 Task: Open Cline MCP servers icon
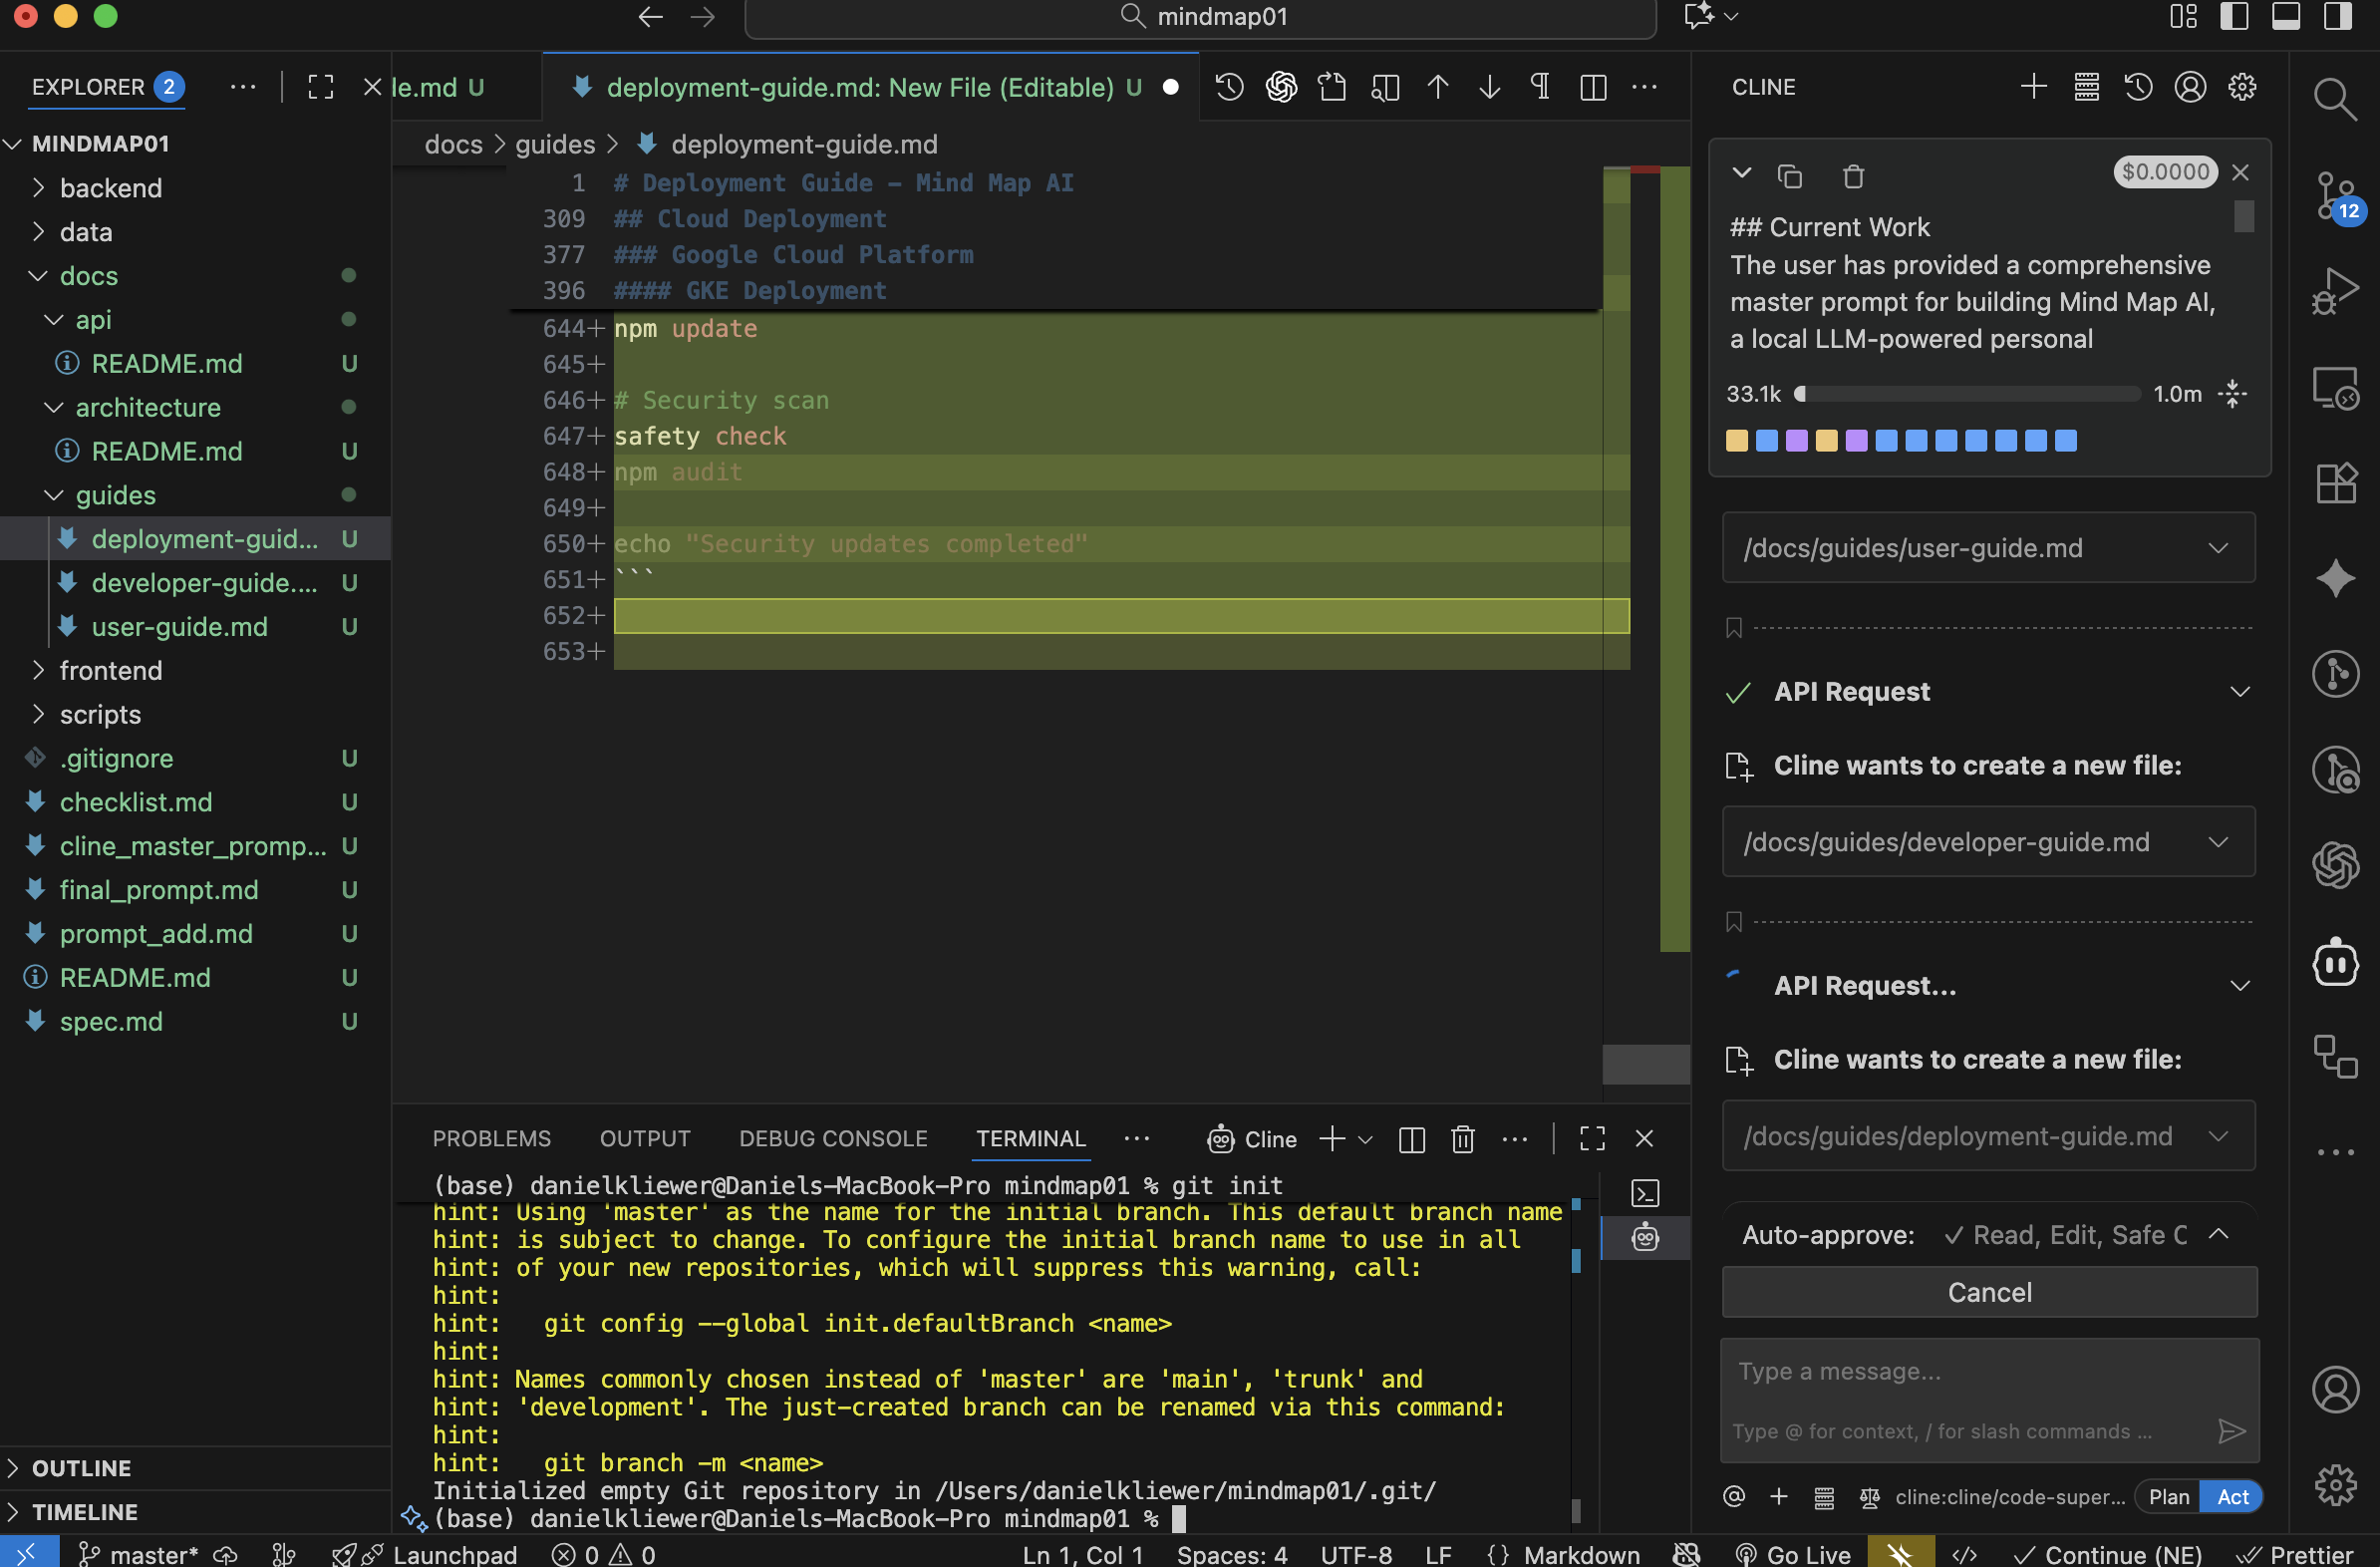2085,87
